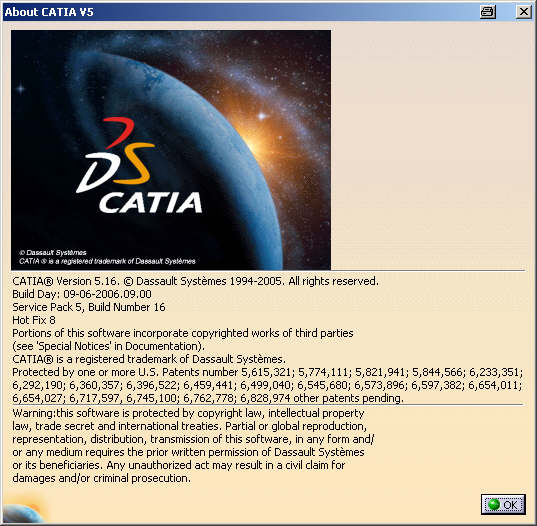Click the Warning copyright law paragraph
Viewport: 537px width, 526px height.
point(193,446)
